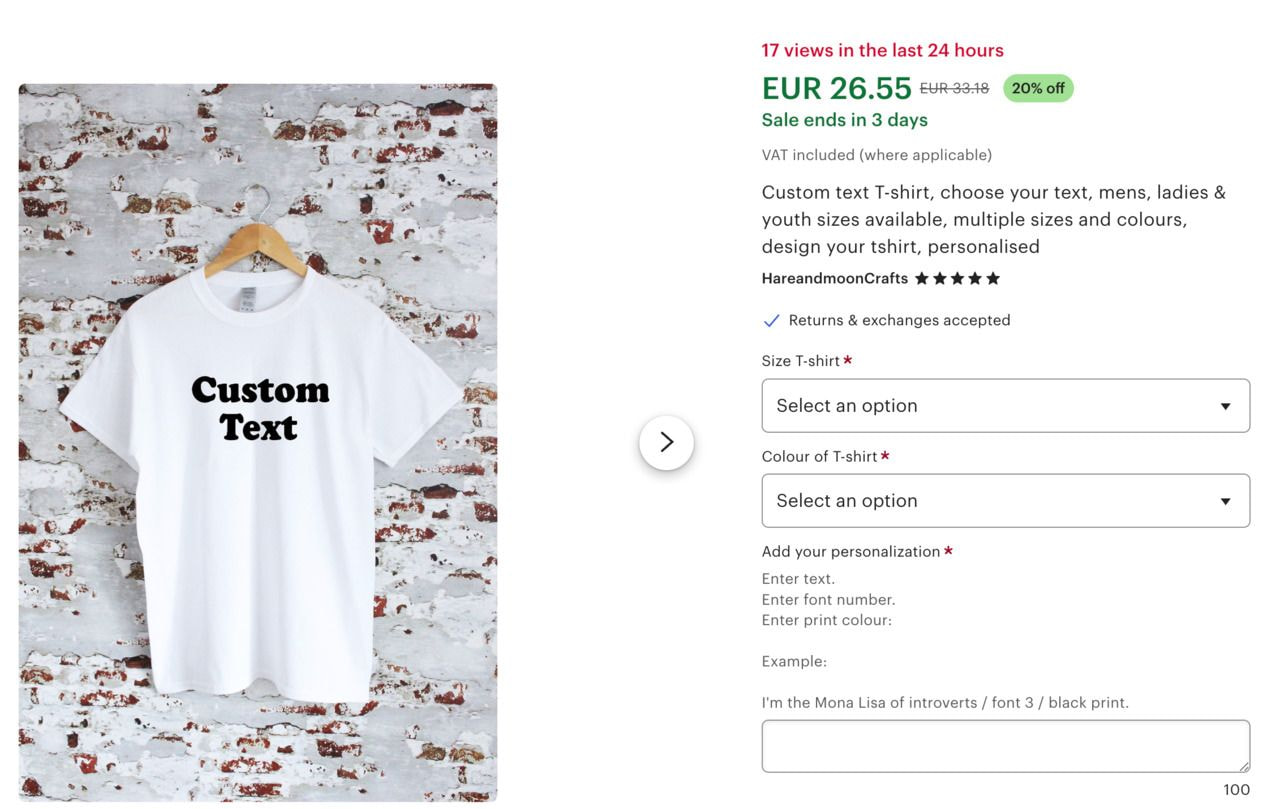Click the last star of the seller rating
The width and height of the screenshot is (1280, 809).
coord(993,278)
